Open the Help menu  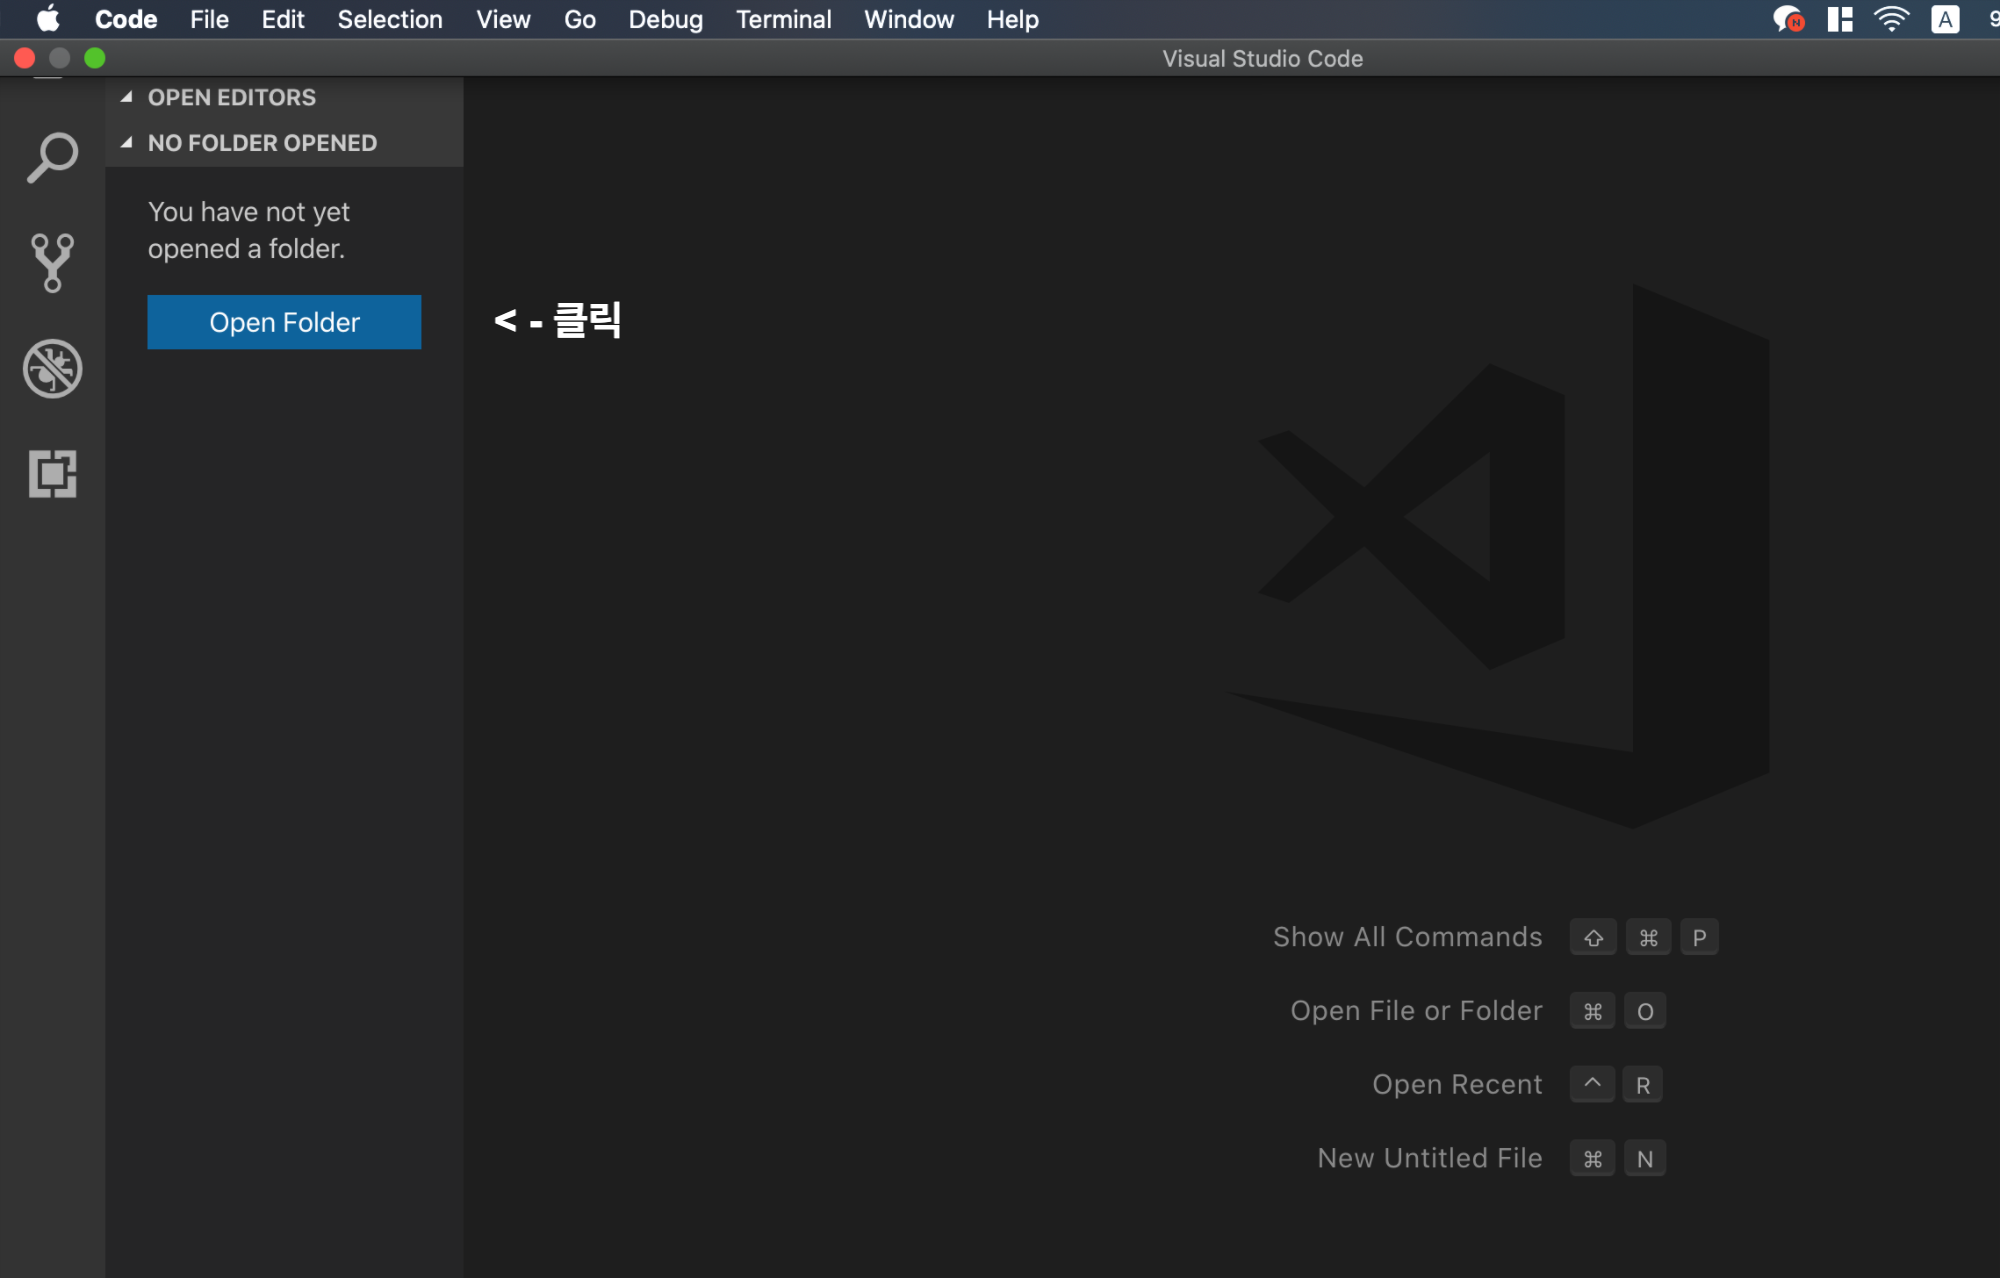click(x=1013, y=19)
